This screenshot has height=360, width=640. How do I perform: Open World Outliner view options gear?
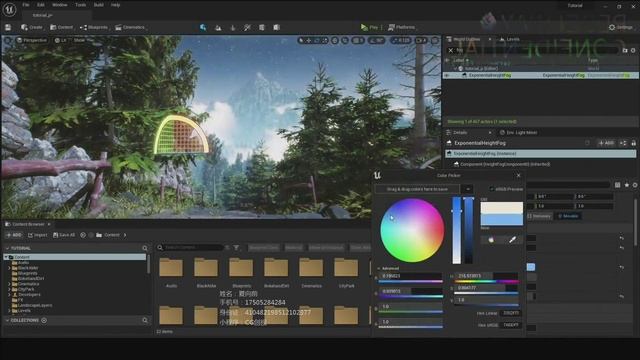(633, 50)
